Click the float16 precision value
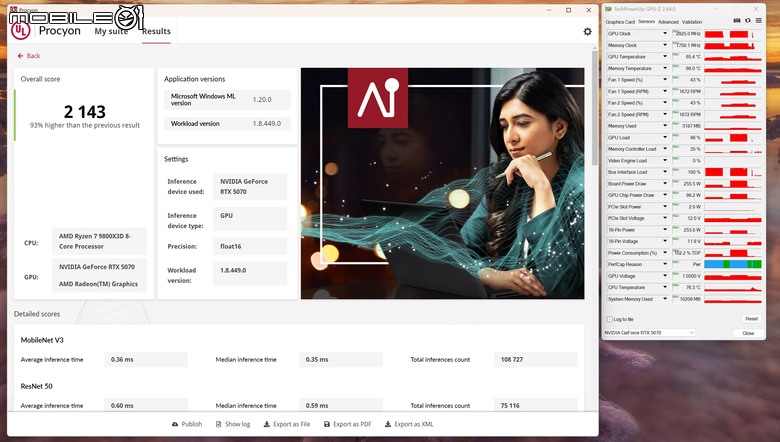Screen dimensions: 780x442 tap(250, 246)
